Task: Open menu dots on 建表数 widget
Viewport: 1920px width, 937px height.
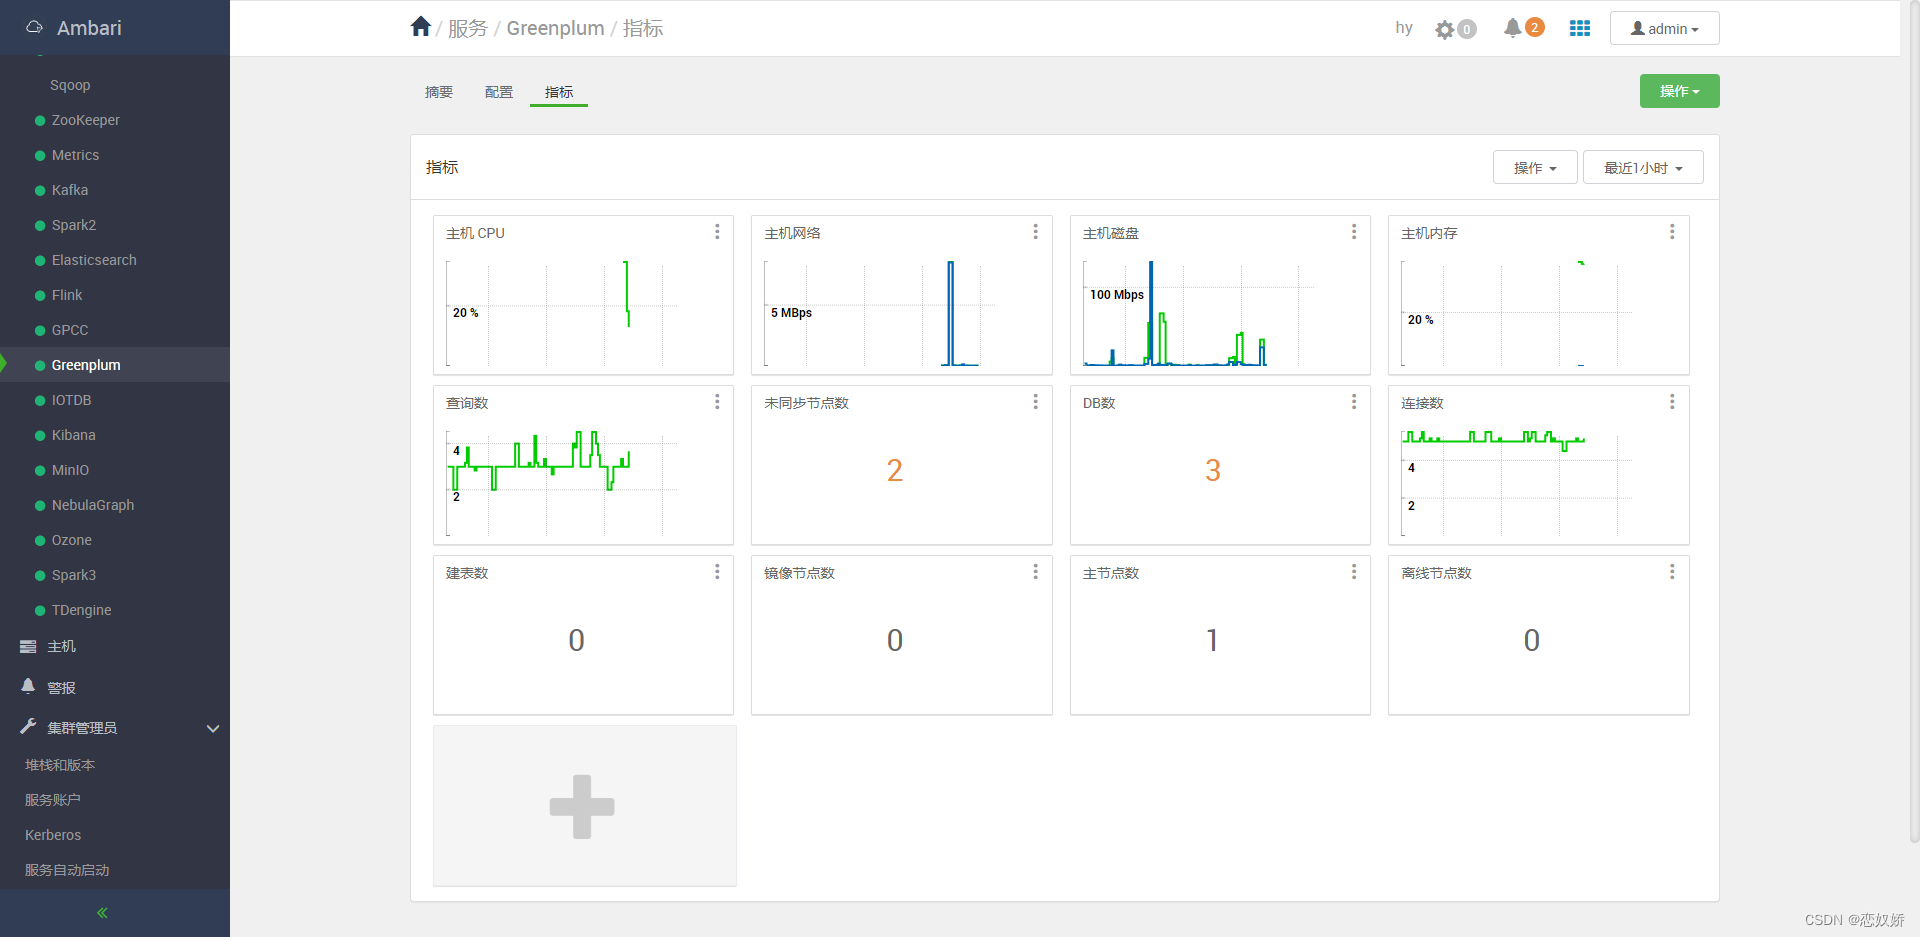Action: coord(717,572)
